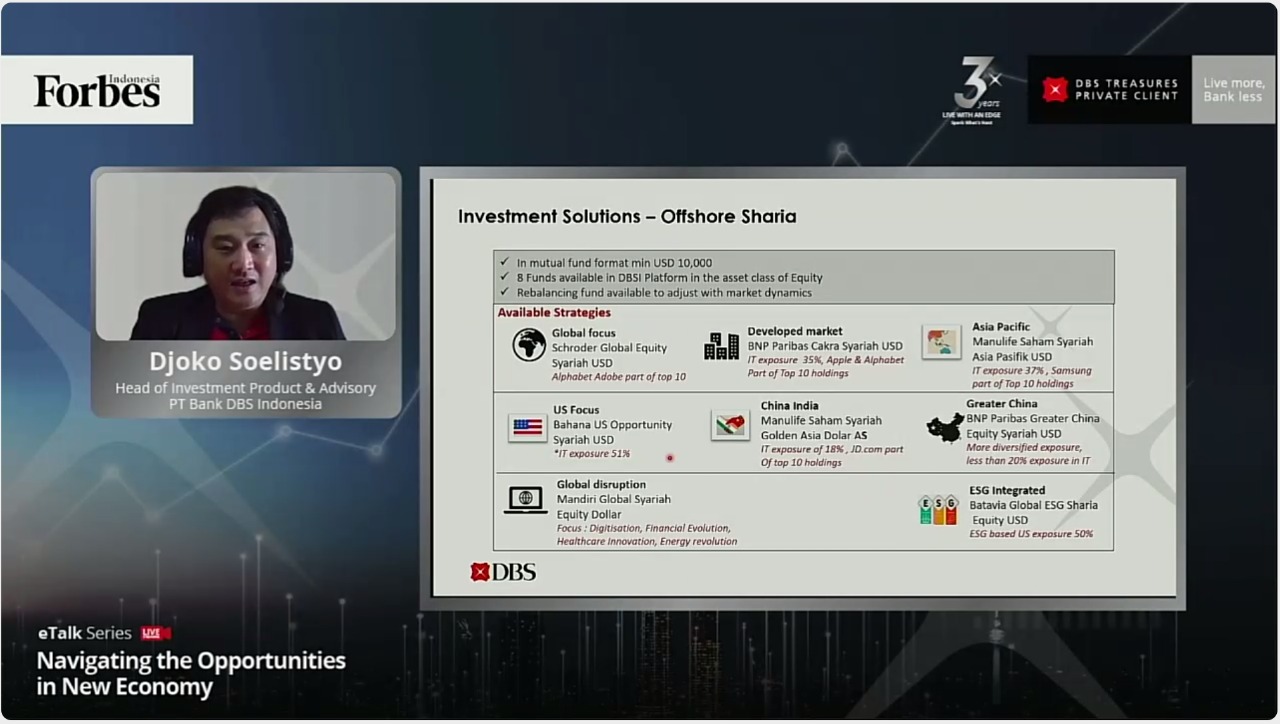
Task: Click 'Schroder Global Equity Syariah USD' fund name
Action: click(x=609, y=355)
